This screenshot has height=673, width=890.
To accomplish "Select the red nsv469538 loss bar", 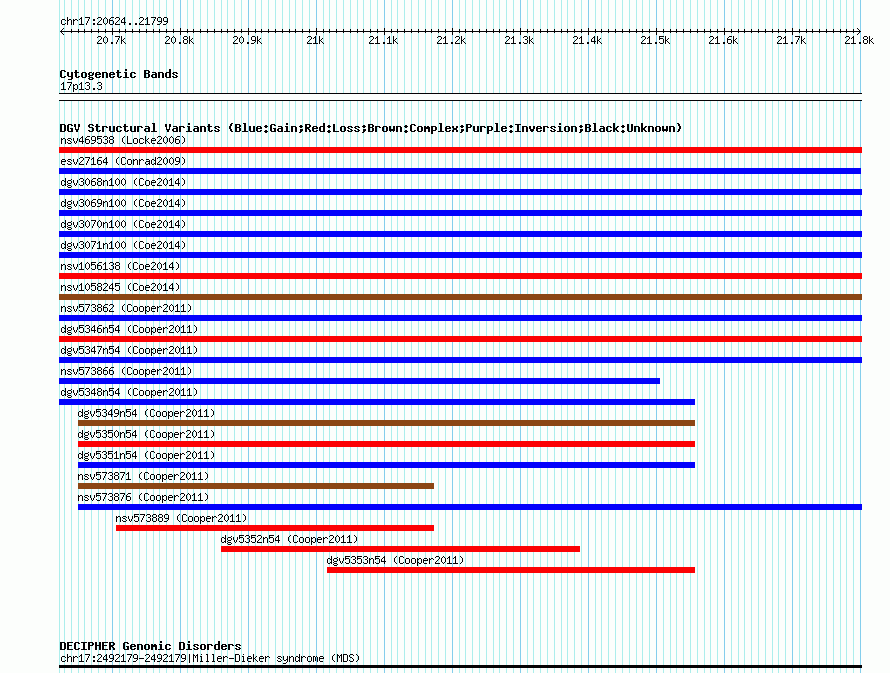I will [x=460, y=150].
